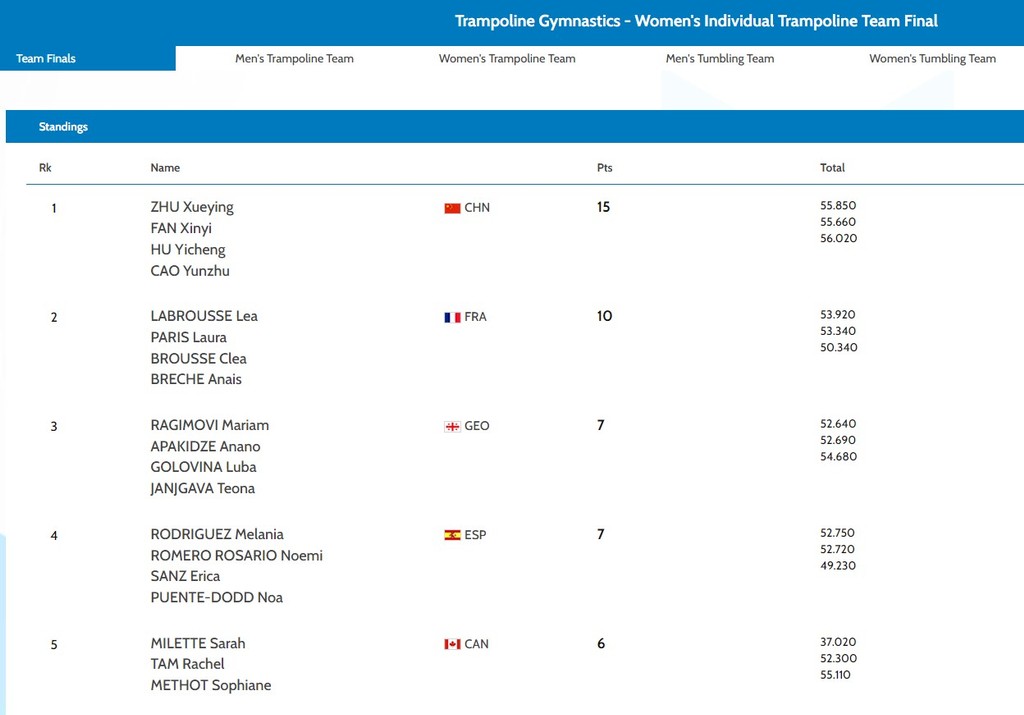The image size is (1024, 715).
Task: Click the 55.660 total score
Action: click(838, 222)
